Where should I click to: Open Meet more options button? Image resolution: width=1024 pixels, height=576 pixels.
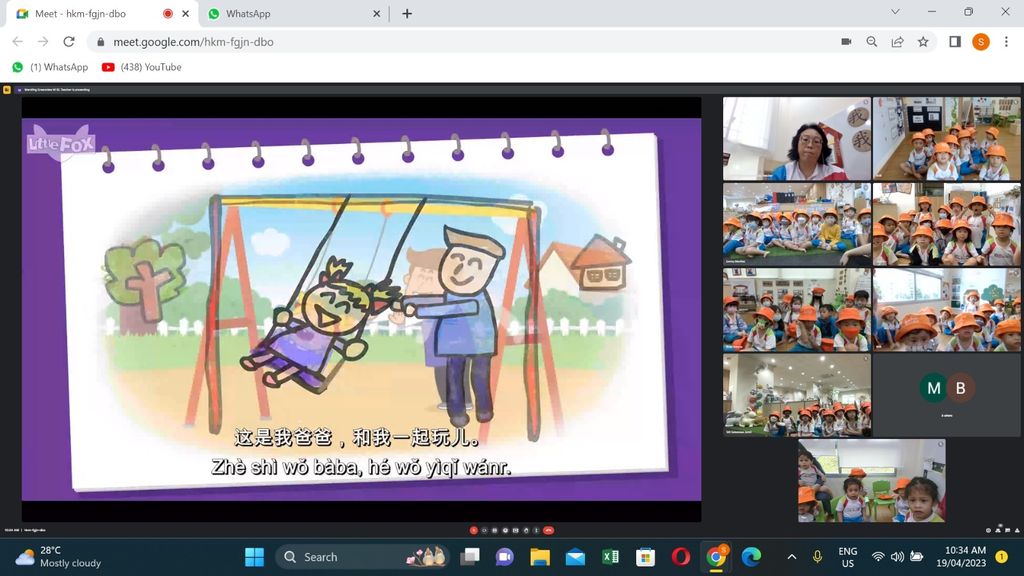click(536, 530)
